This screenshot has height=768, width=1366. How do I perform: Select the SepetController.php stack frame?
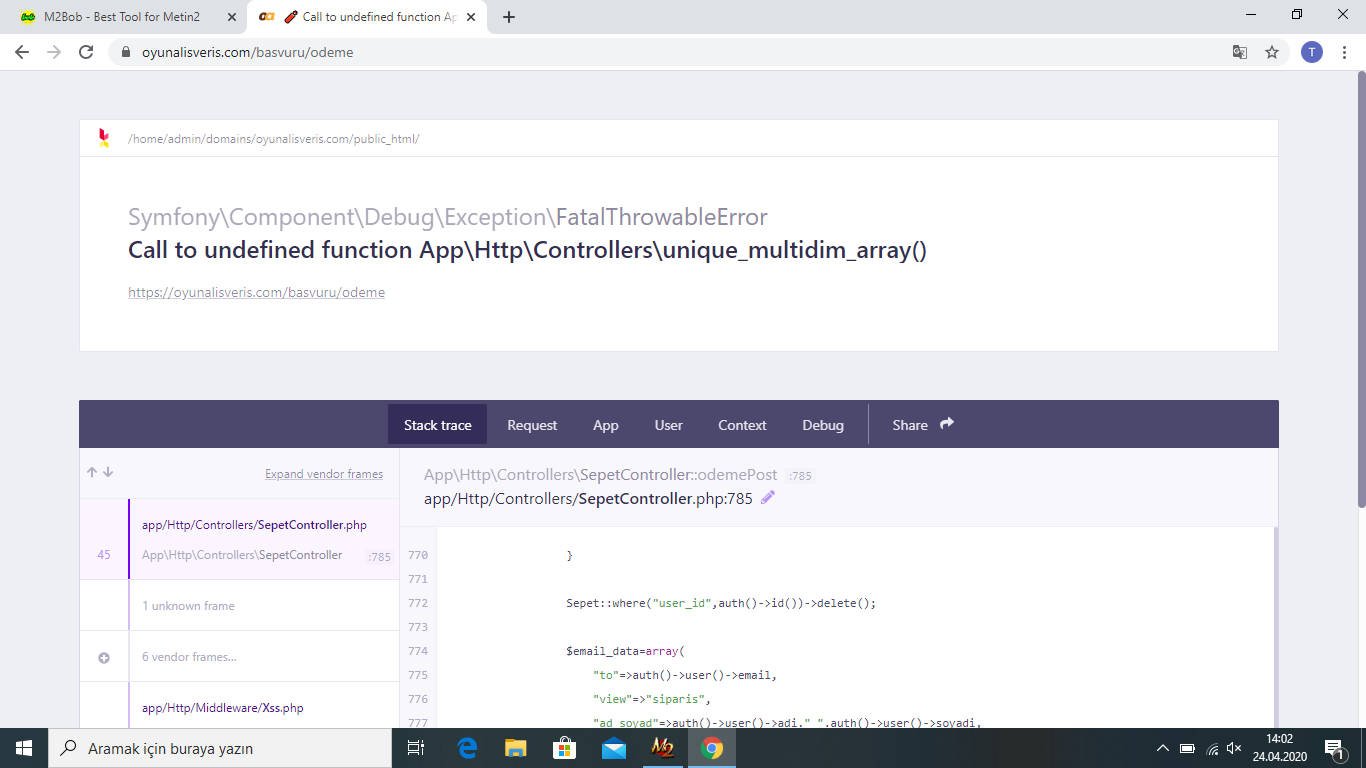[x=240, y=539]
